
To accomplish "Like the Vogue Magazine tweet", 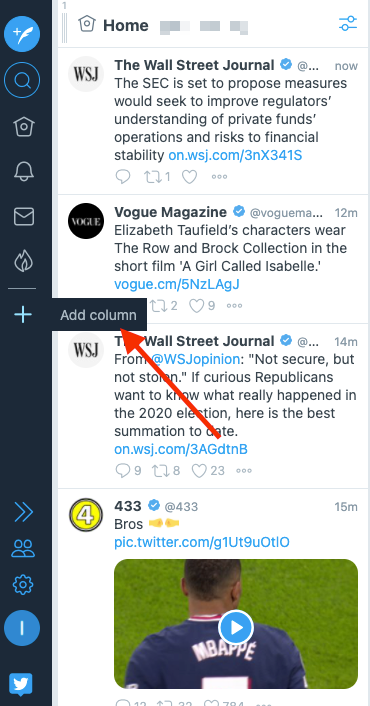I will tap(197, 306).
